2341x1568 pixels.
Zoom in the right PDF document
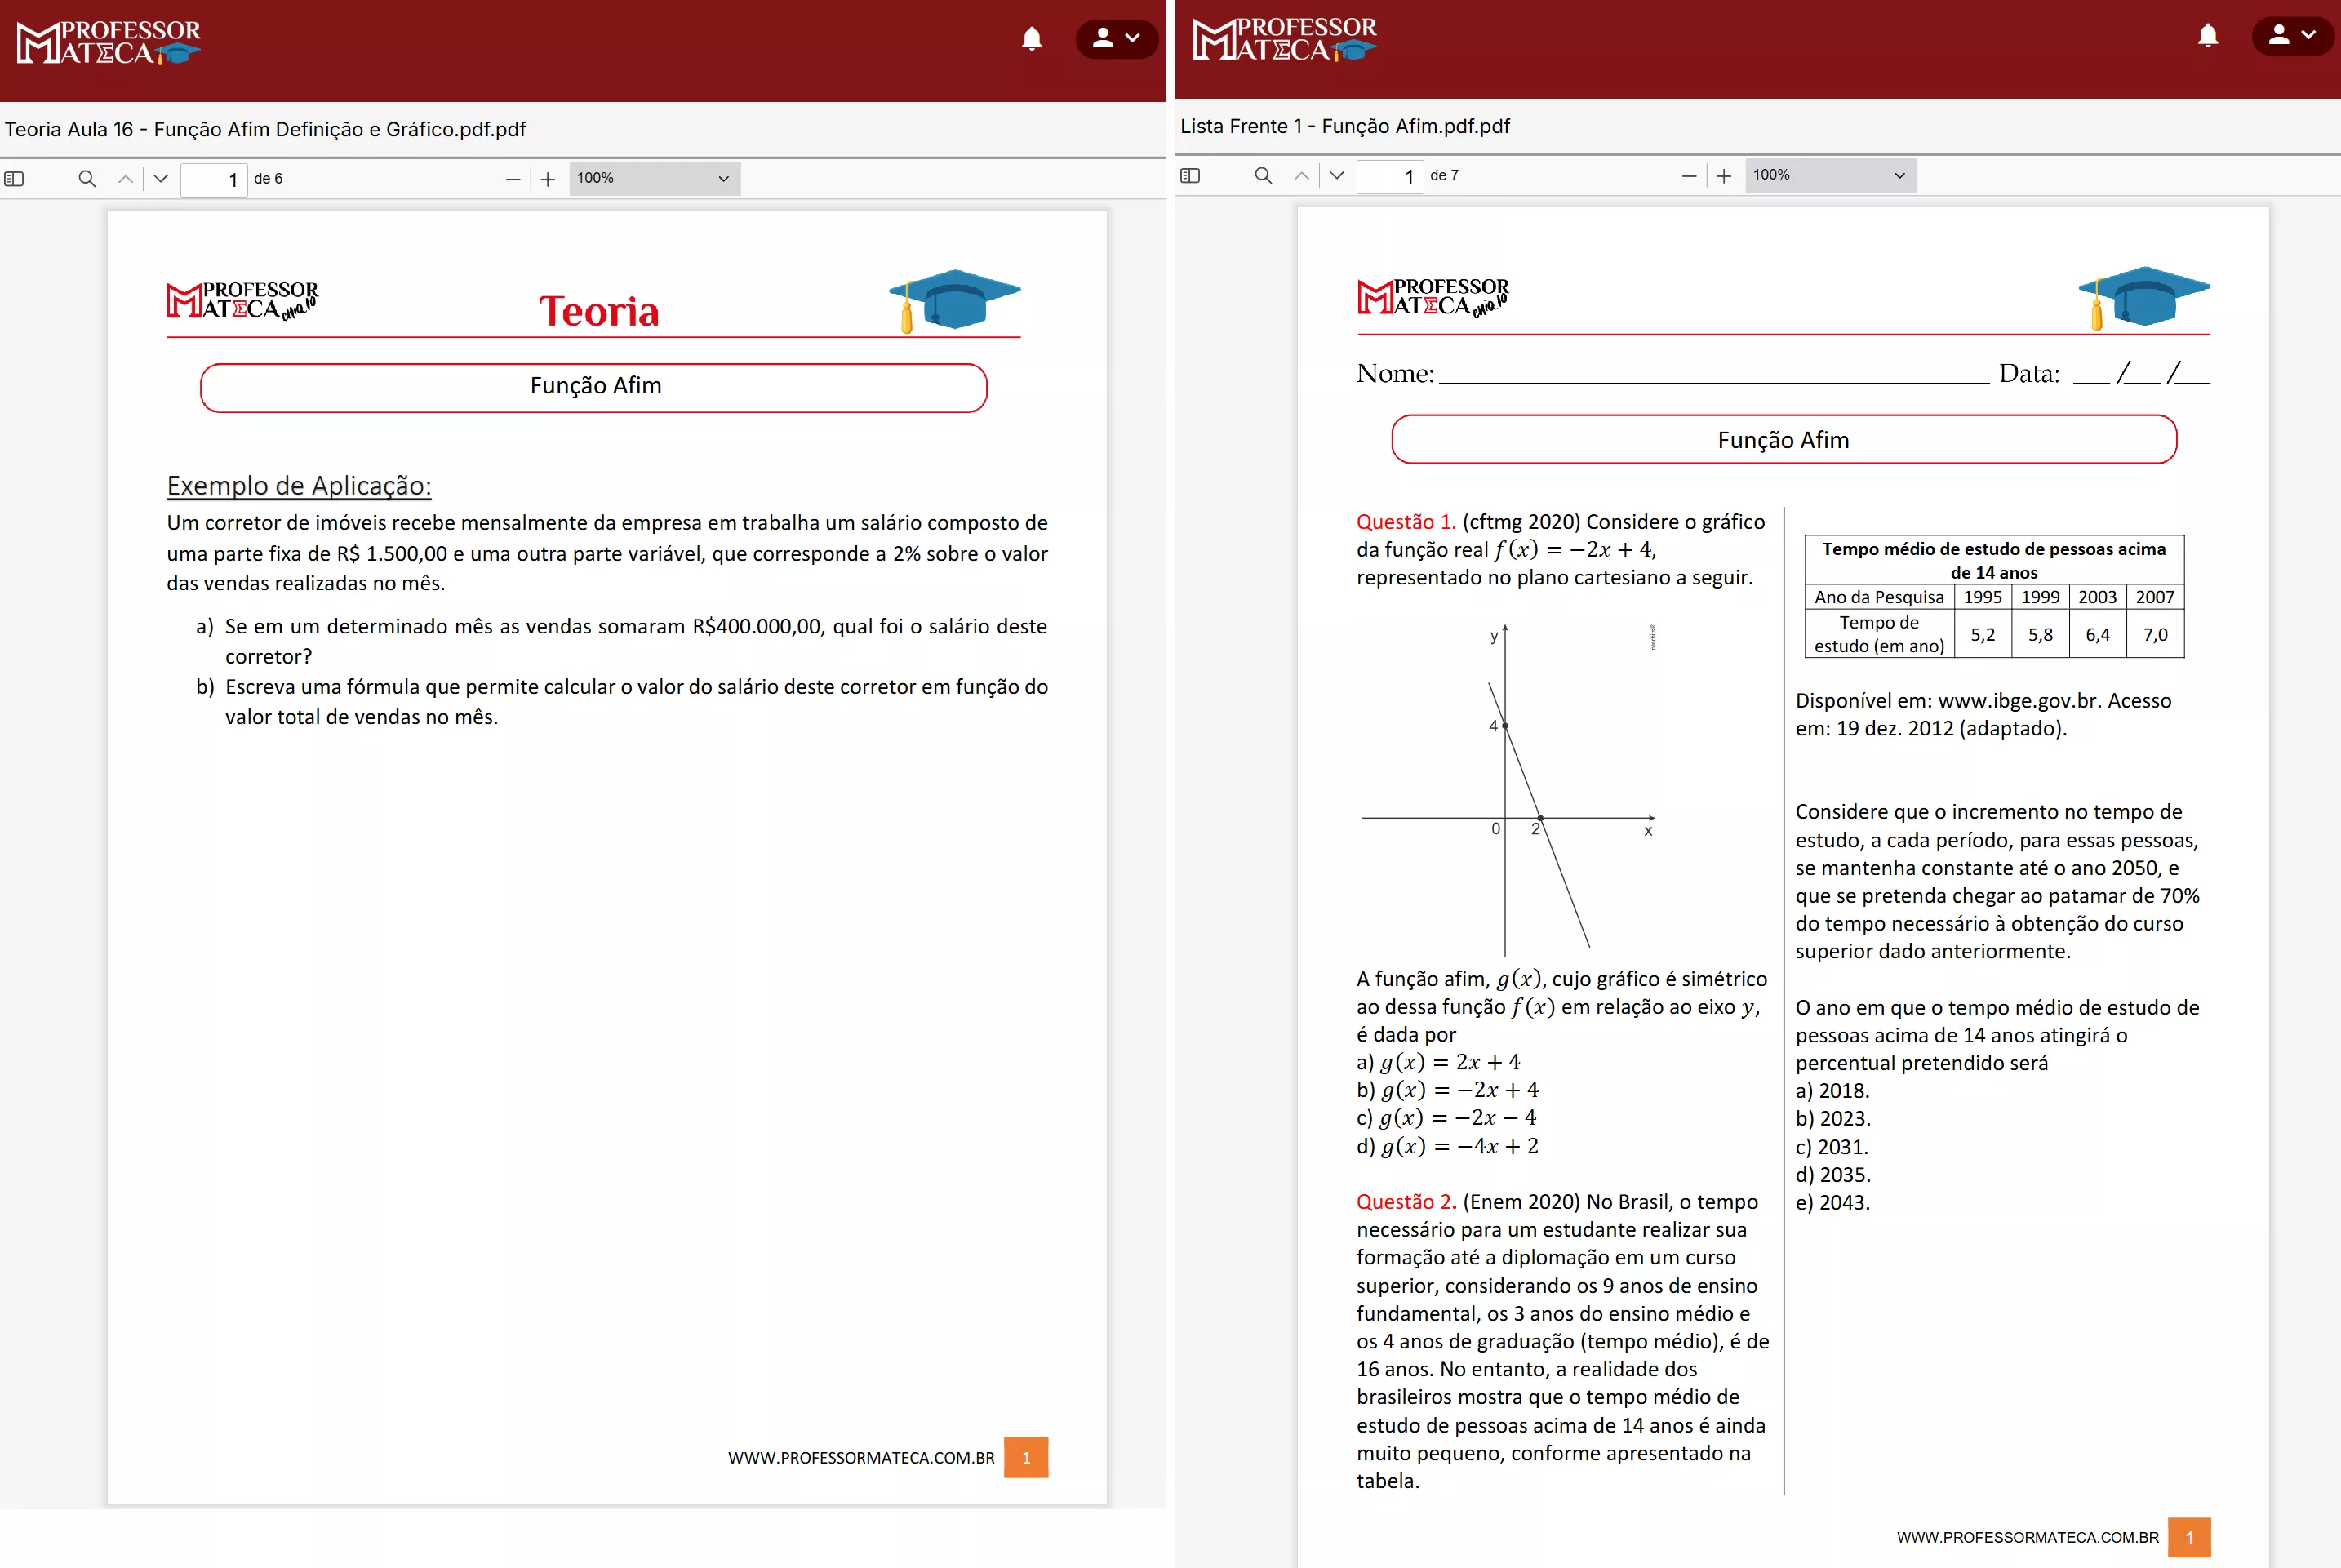point(1724,176)
